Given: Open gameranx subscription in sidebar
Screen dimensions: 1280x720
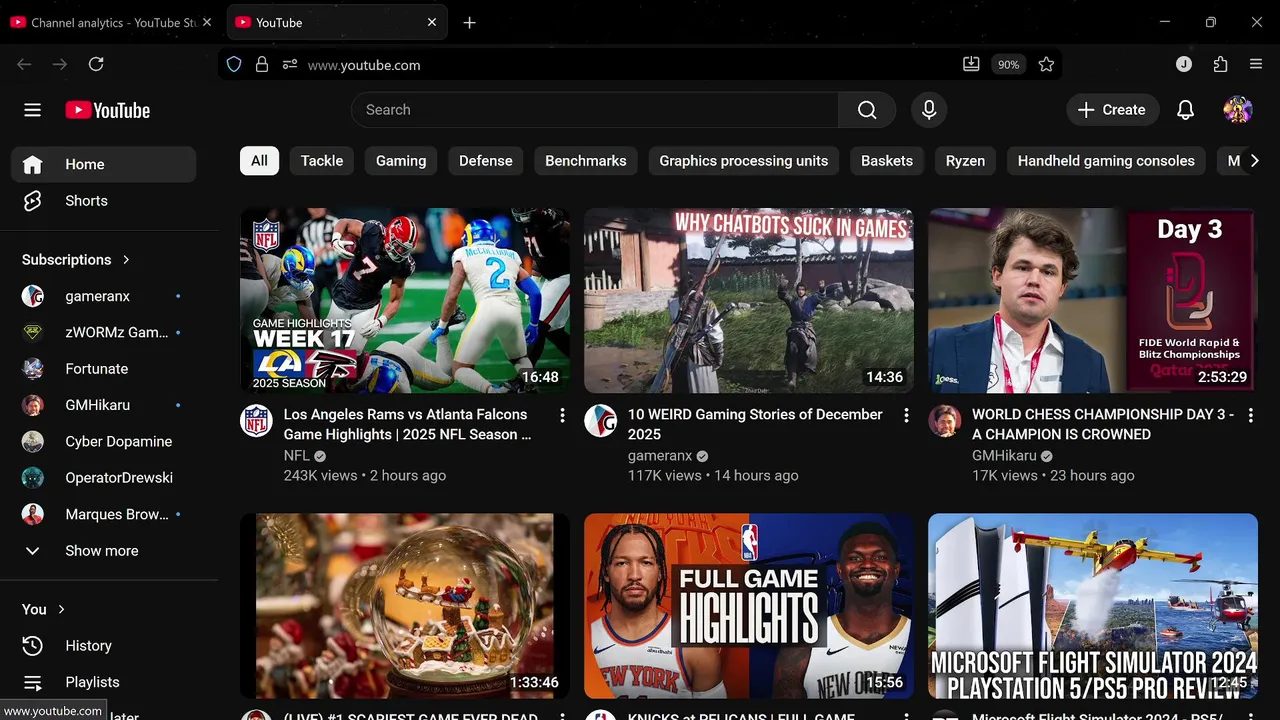Looking at the screenshot, I should click(x=103, y=296).
